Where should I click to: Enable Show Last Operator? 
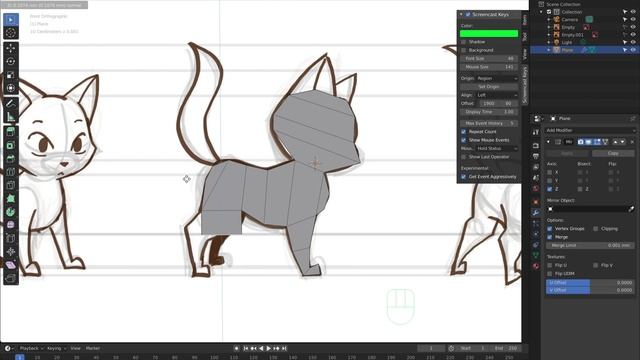pos(463,157)
